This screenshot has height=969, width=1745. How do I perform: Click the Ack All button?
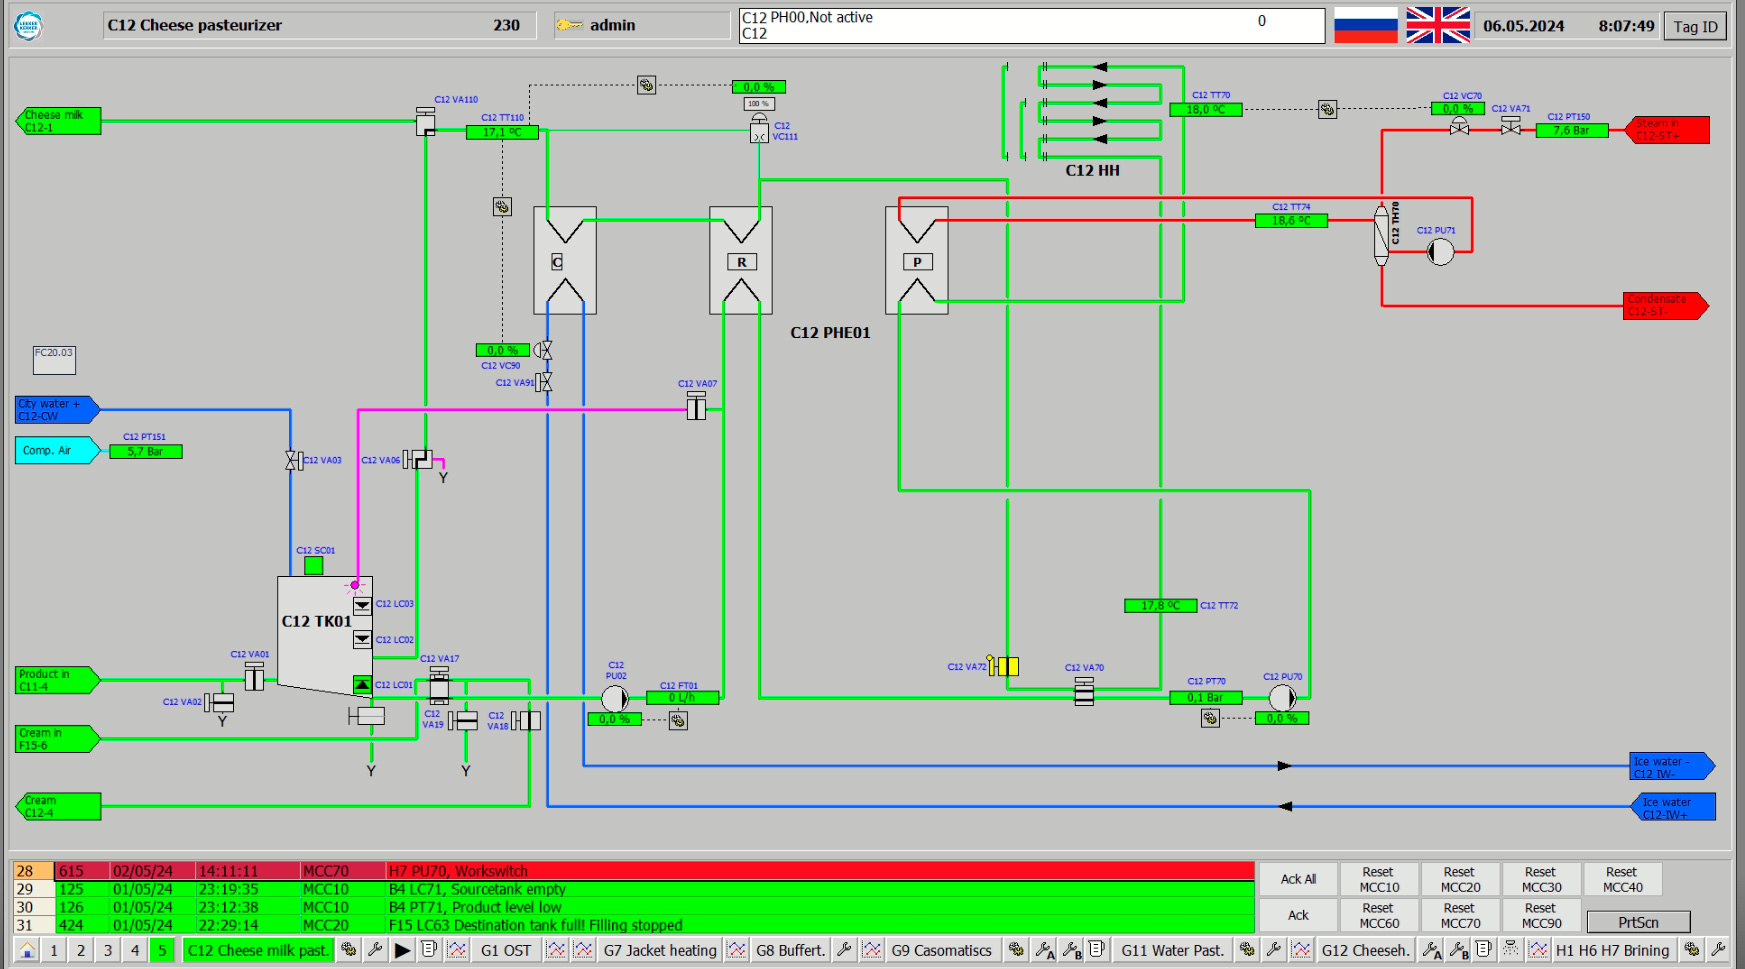(1298, 879)
